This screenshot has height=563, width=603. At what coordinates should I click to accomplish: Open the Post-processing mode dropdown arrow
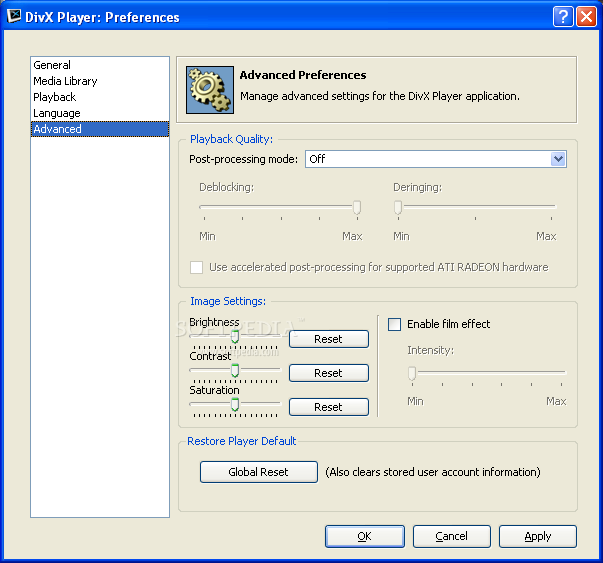click(558, 159)
